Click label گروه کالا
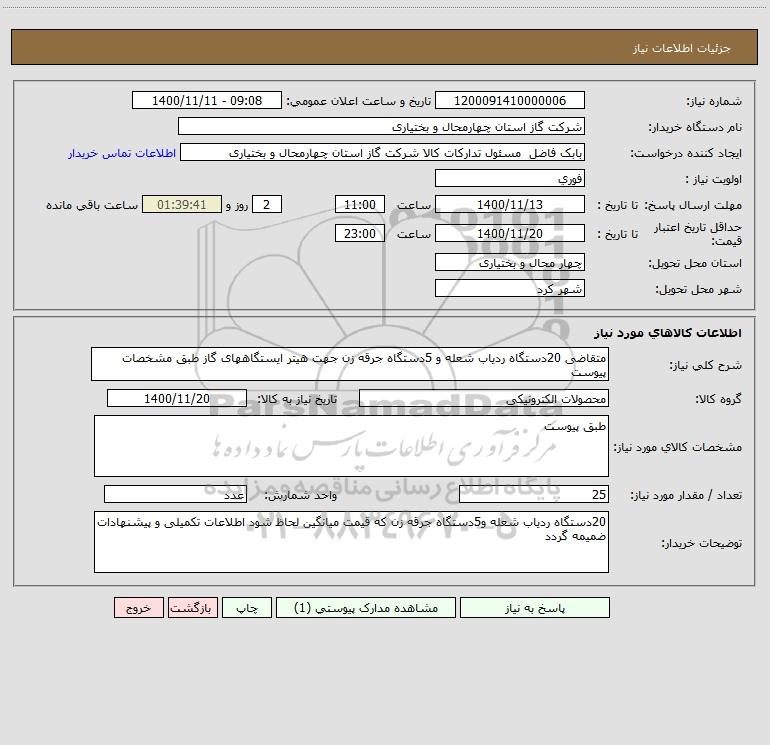Image resolution: width=770 pixels, height=745 pixels. (x=718, y=399)
